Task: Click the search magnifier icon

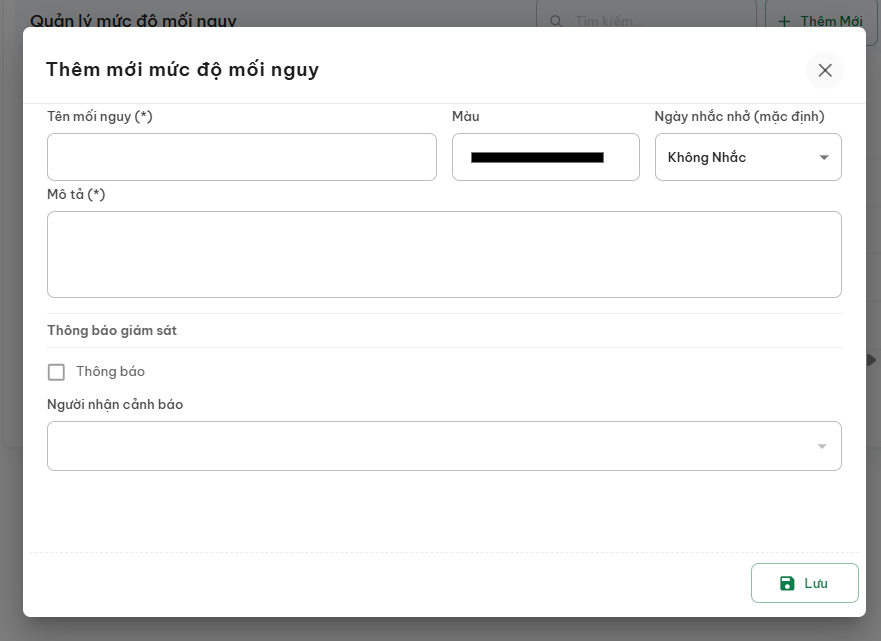Action: (x=556, y=21)
